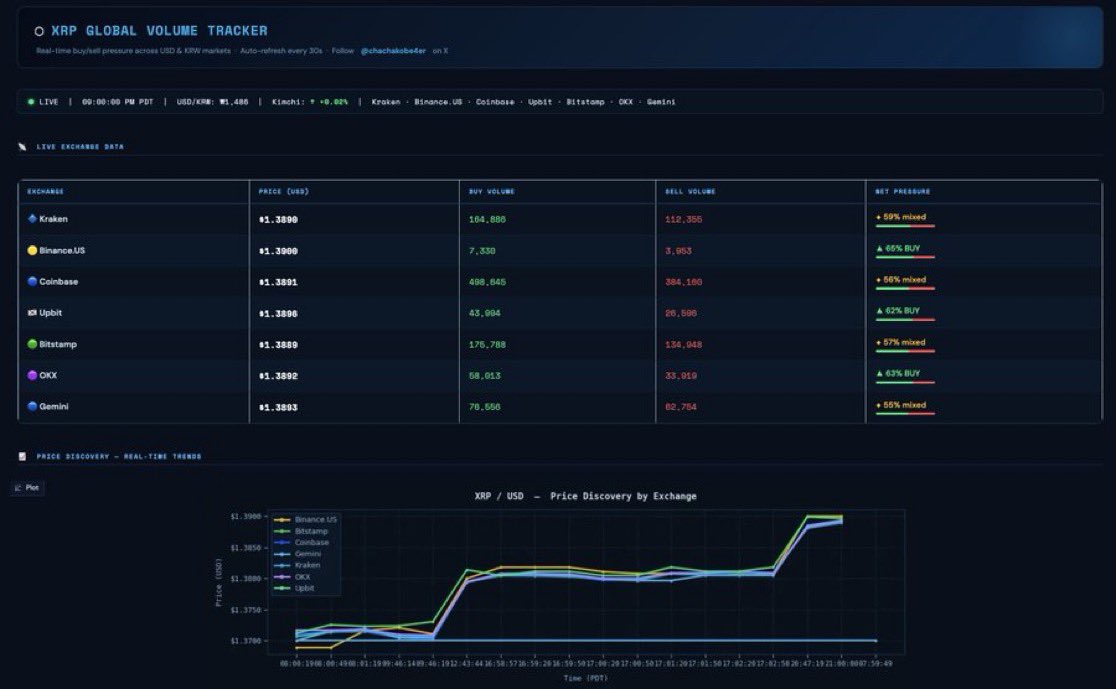Viewport: 1116px width, 689px height.
Task: Open the @chachakobe4er profile link
Action: [393, 51]
